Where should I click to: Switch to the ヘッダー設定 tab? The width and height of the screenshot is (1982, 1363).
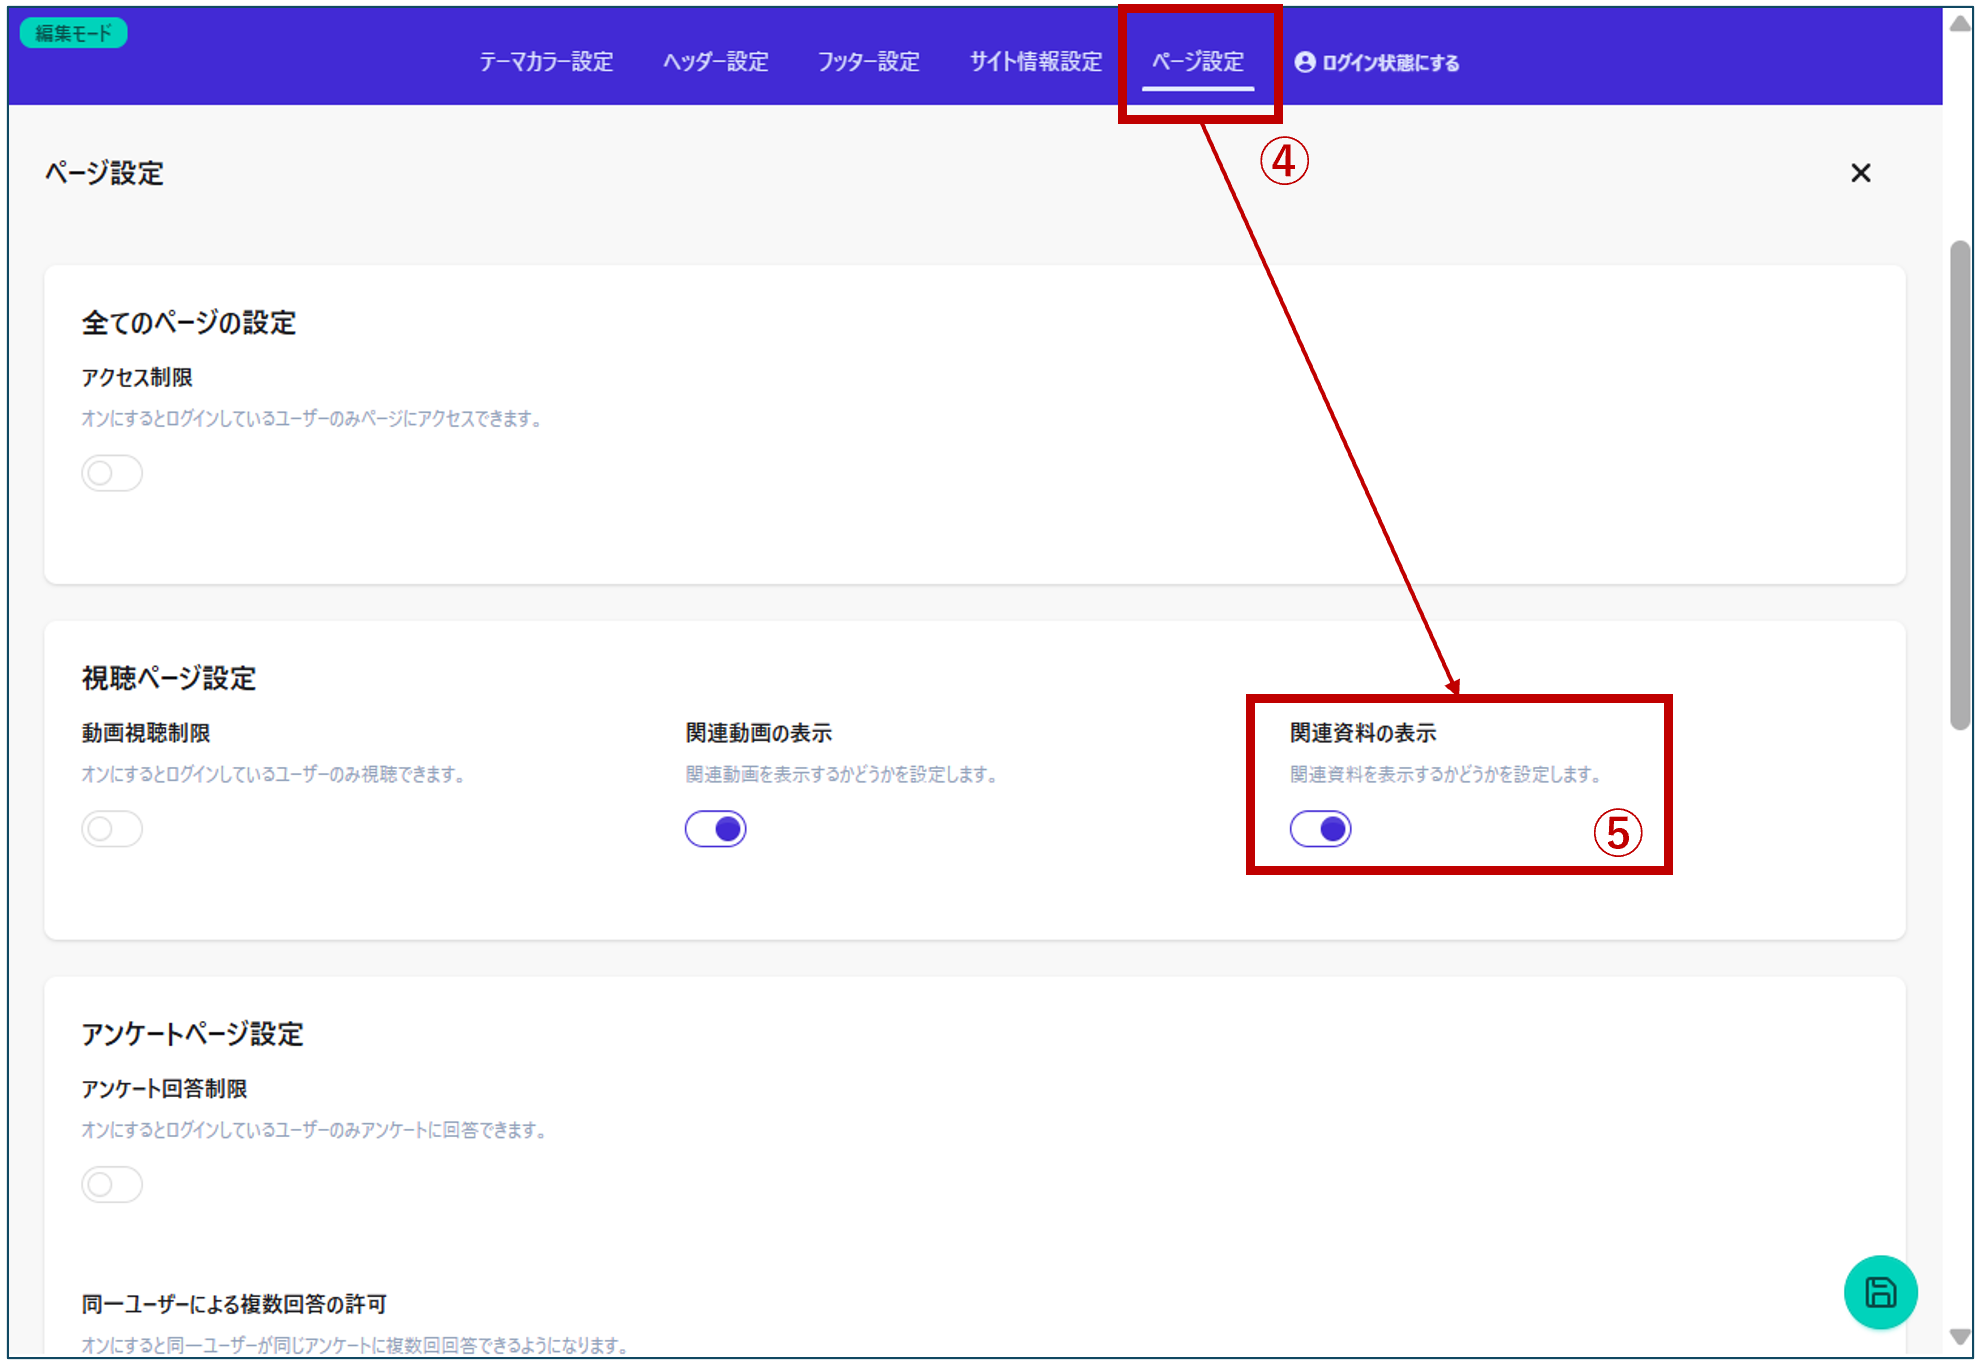[x=716, y=62]
